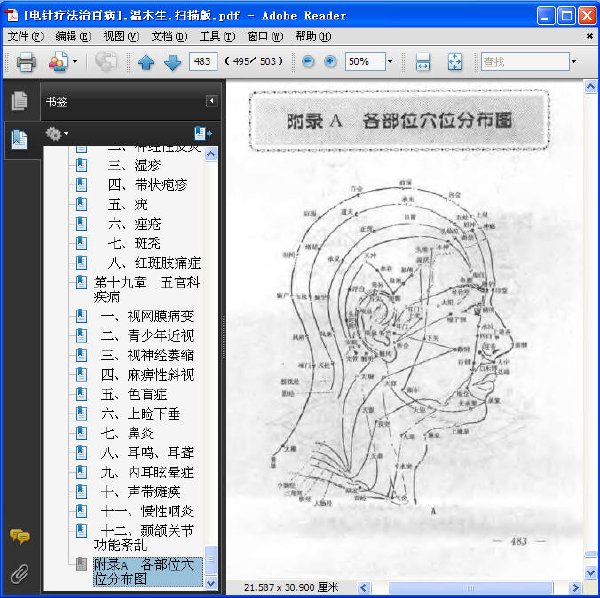Select bookmark 十、声带瘫痪
Screen dimensions: 600x598
click(140, 492)
